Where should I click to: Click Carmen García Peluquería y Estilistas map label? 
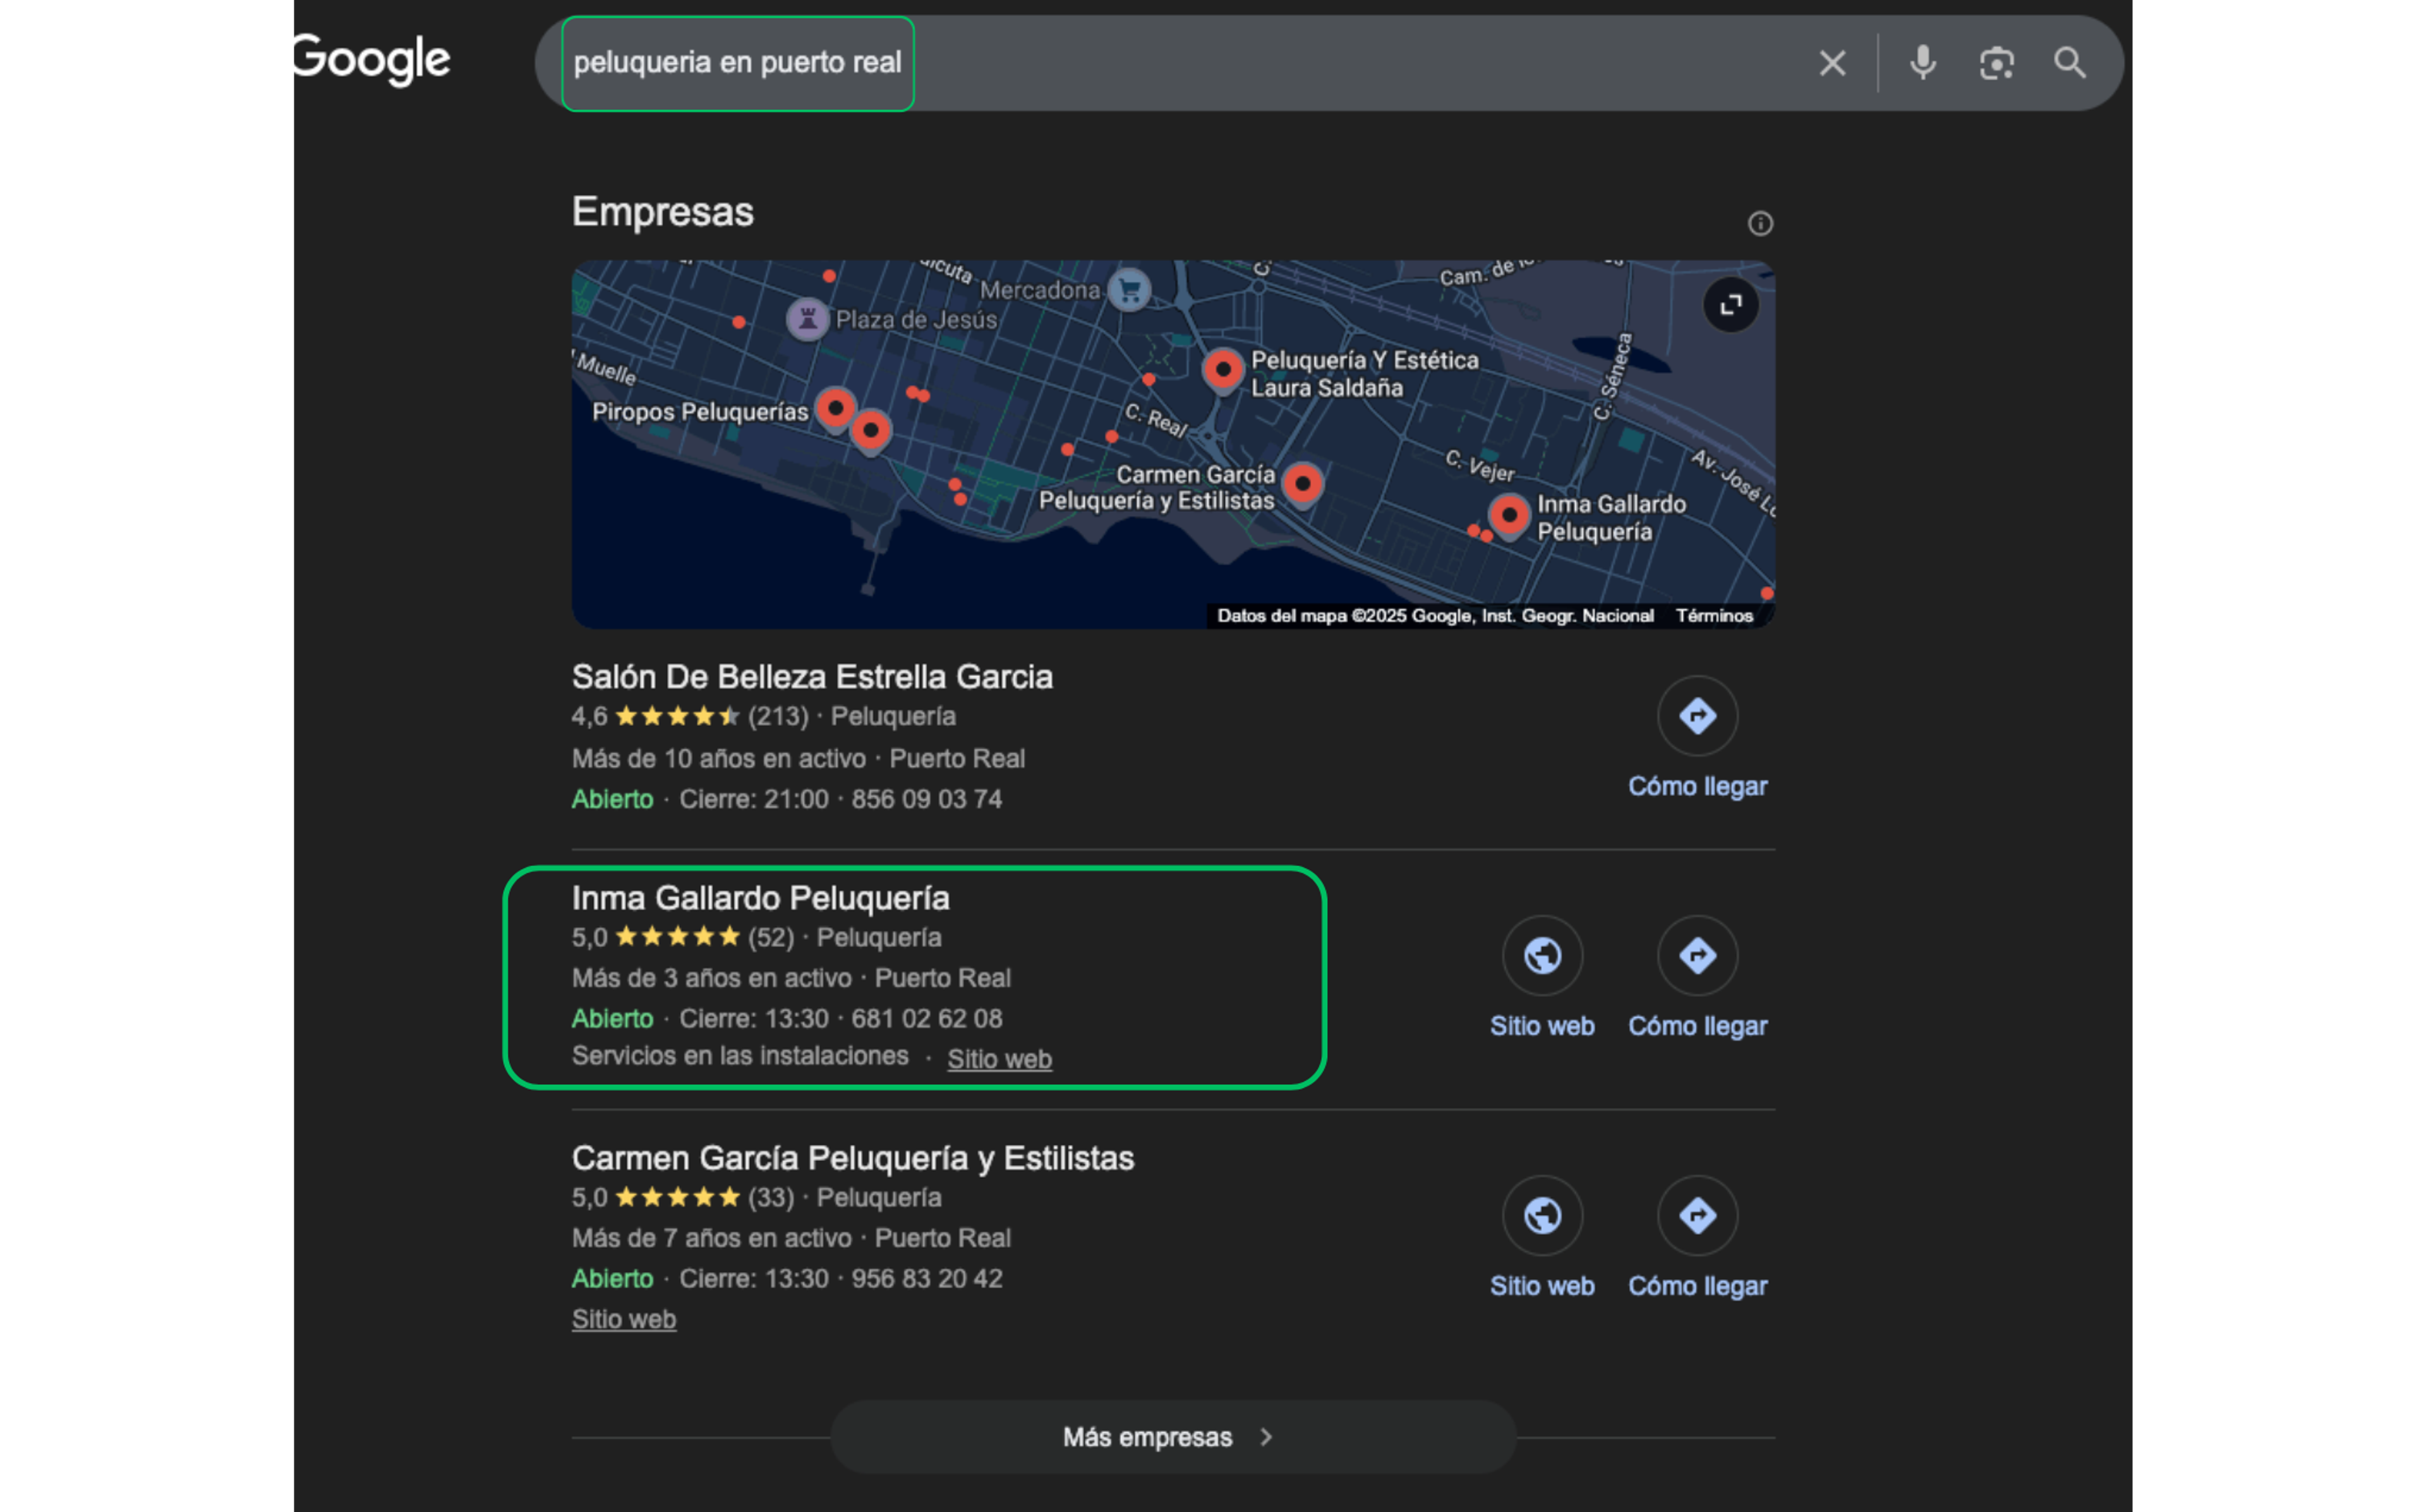(1157, 488)
